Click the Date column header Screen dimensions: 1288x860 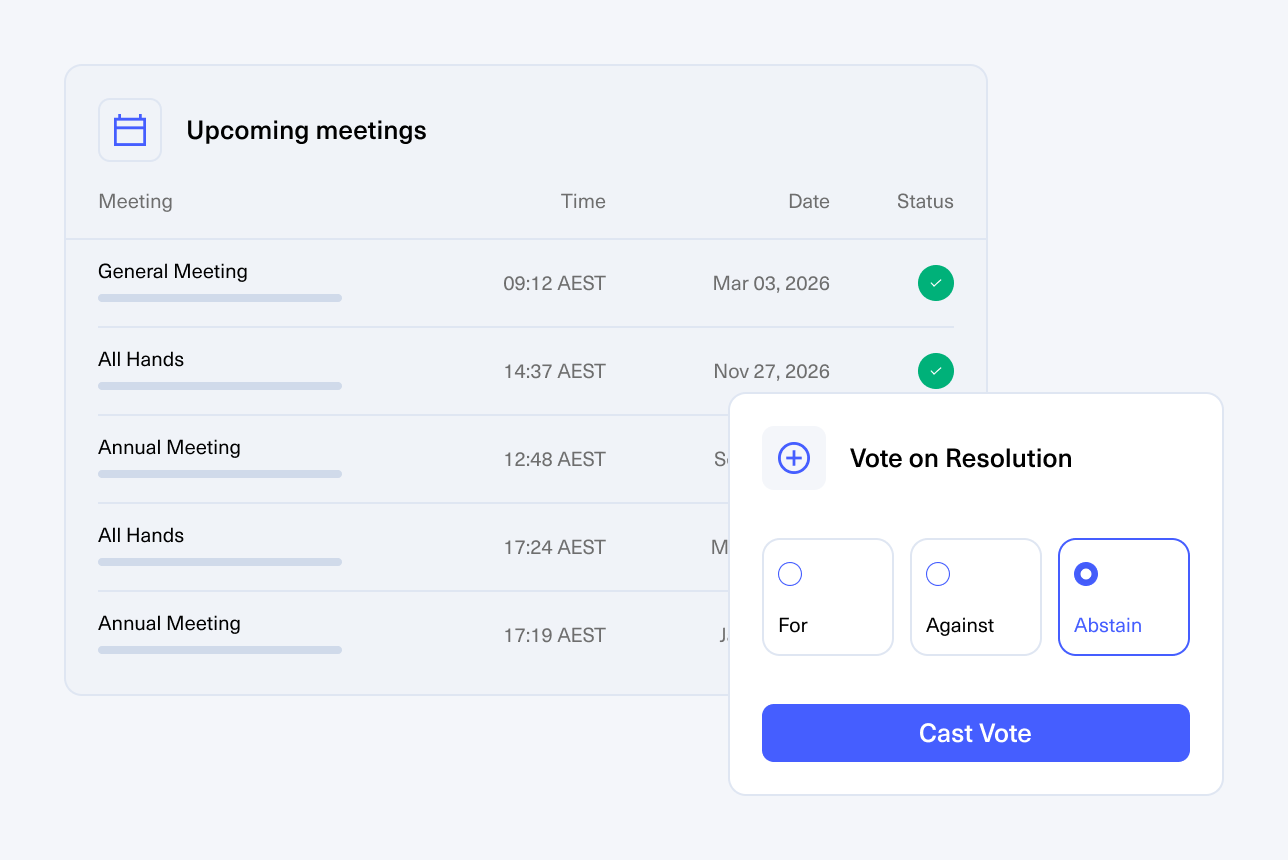(x=809, y=201)
